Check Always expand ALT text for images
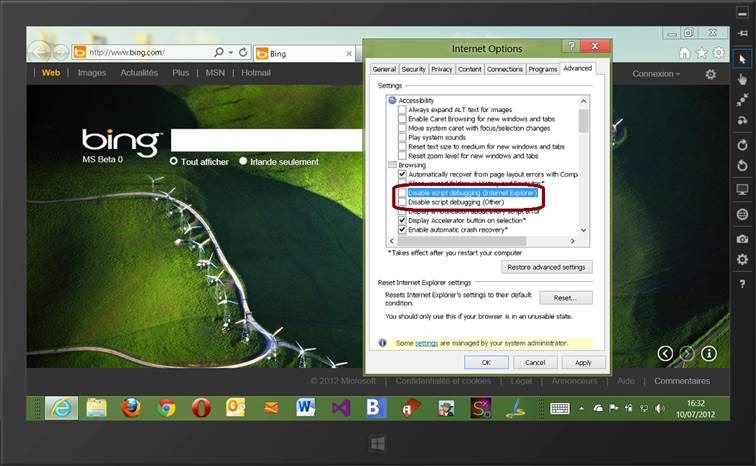Viewport: 756px width, 466px height. coord(402,110)
